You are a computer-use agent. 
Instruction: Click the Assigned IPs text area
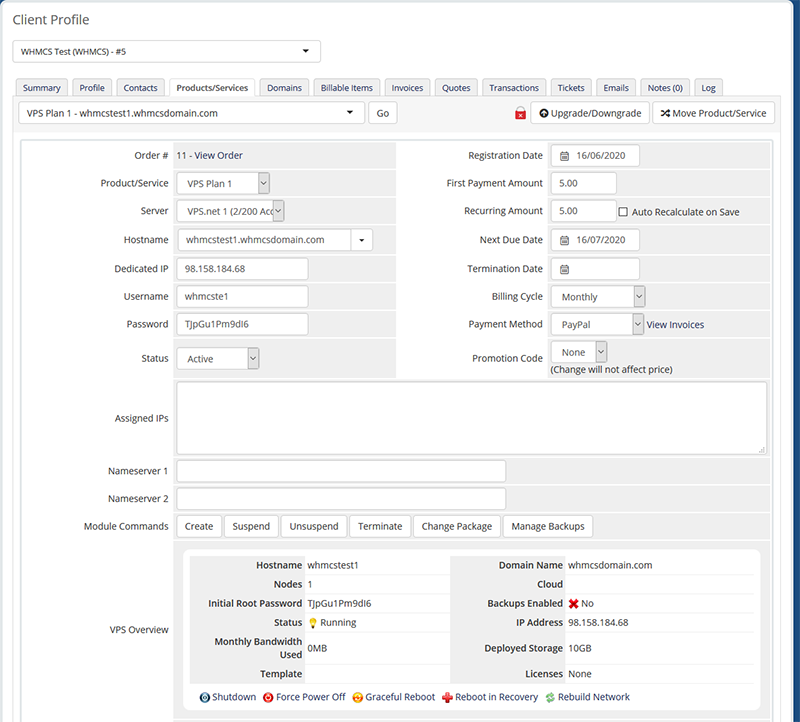471,418
